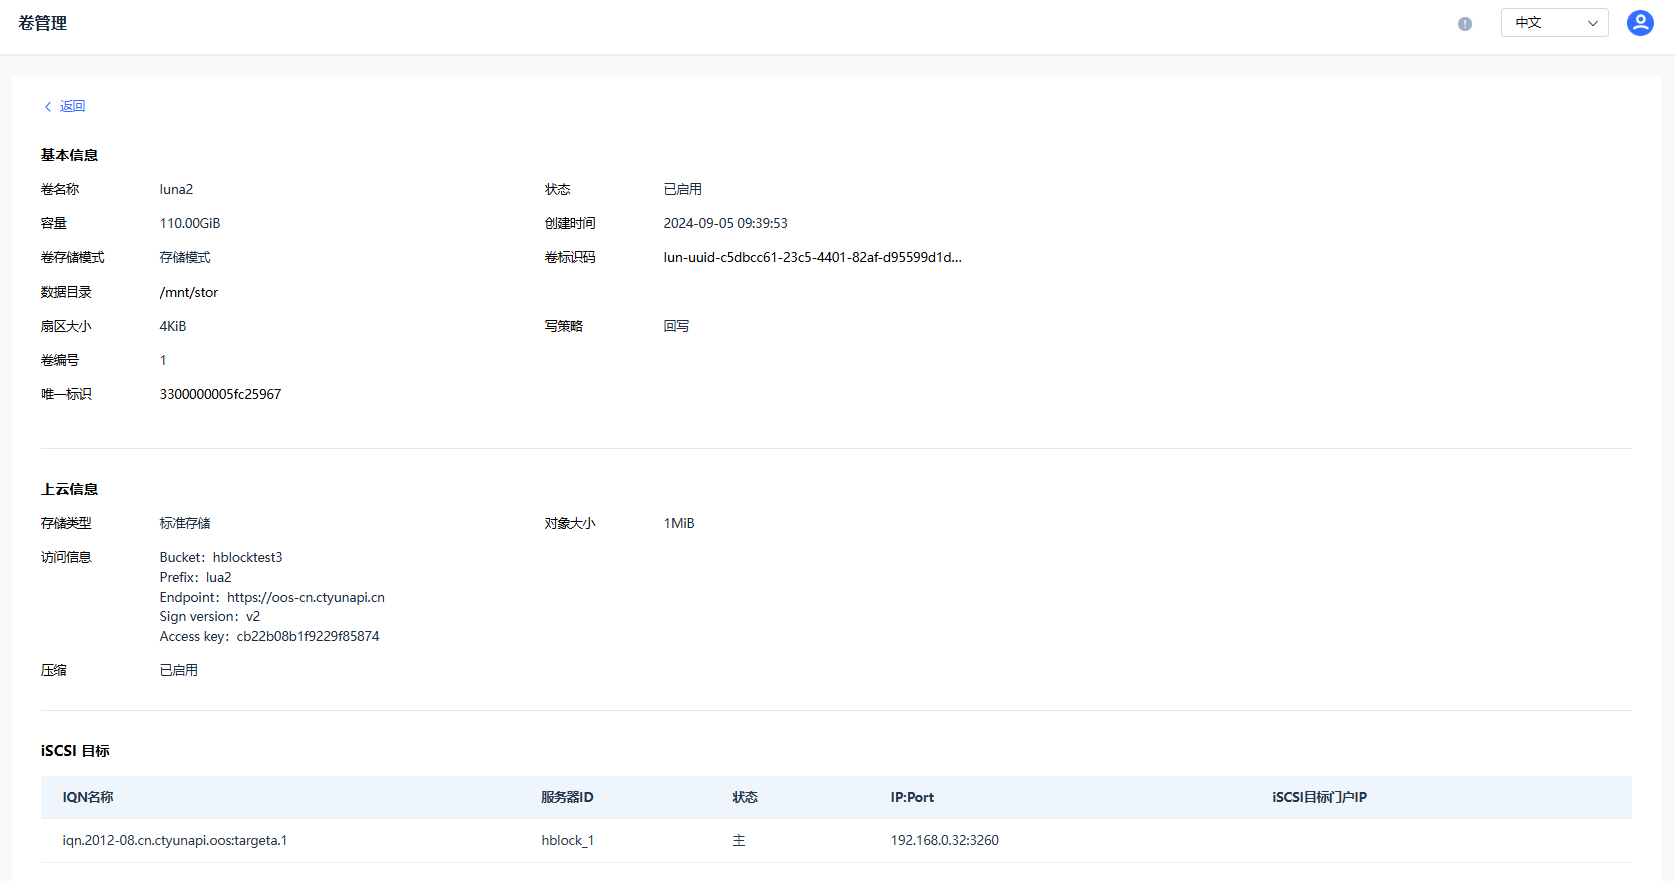Click the 存储模式 storage mode value
Viewport: 1675px width, 881px height.
click(x=185, y=257)
